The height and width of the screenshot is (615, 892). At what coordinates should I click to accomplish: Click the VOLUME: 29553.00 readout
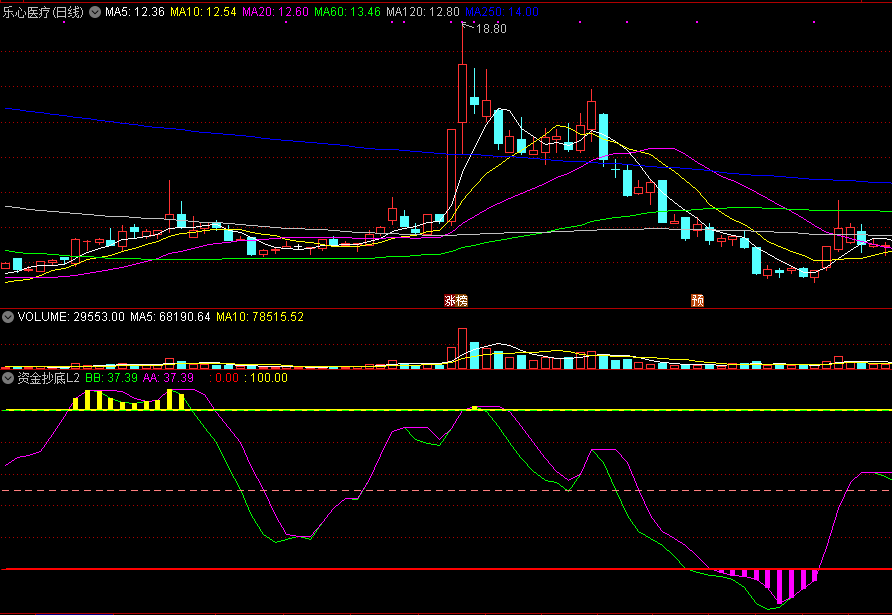click(x=71, y=317)
